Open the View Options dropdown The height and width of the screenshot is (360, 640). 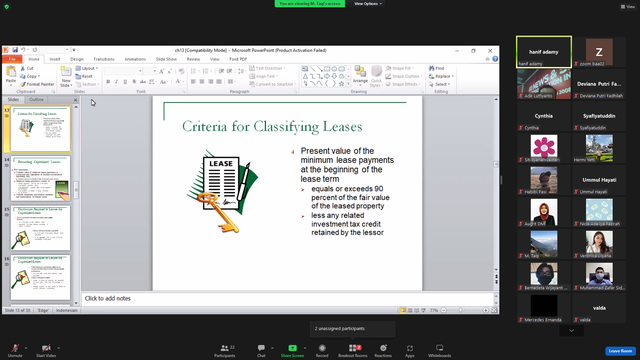pos(368,4)
